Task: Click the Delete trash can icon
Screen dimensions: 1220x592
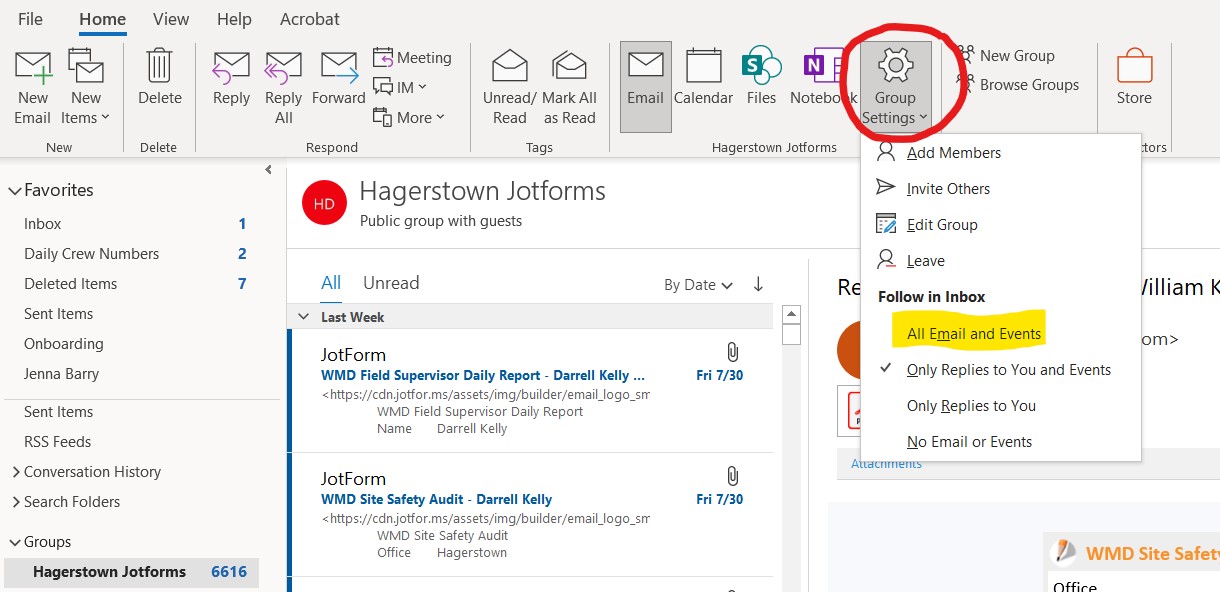Action: 160,68
